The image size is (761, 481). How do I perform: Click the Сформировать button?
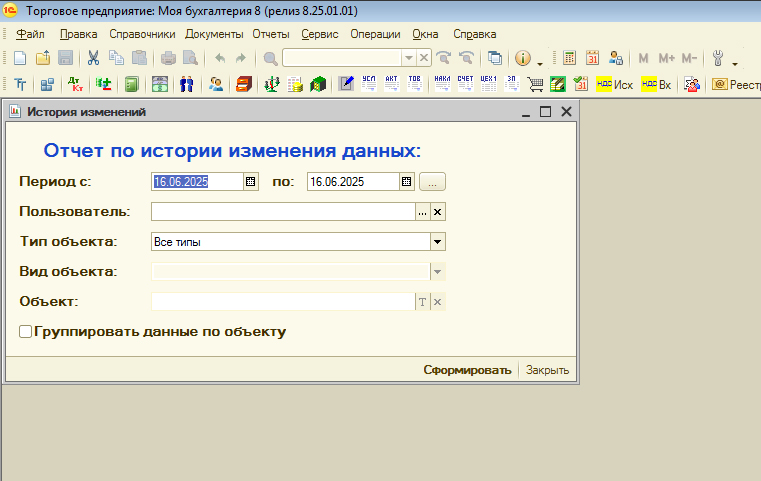467,370
